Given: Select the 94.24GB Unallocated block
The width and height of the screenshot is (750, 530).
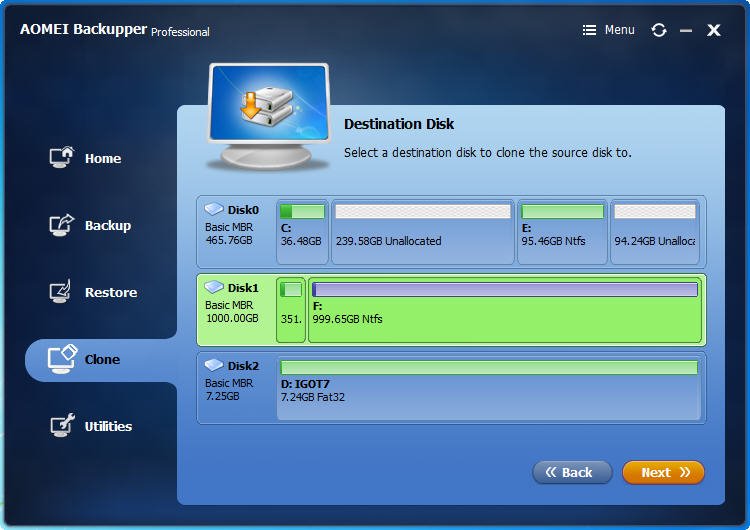Looking at the screenshot, I should (x=655, y=232).
